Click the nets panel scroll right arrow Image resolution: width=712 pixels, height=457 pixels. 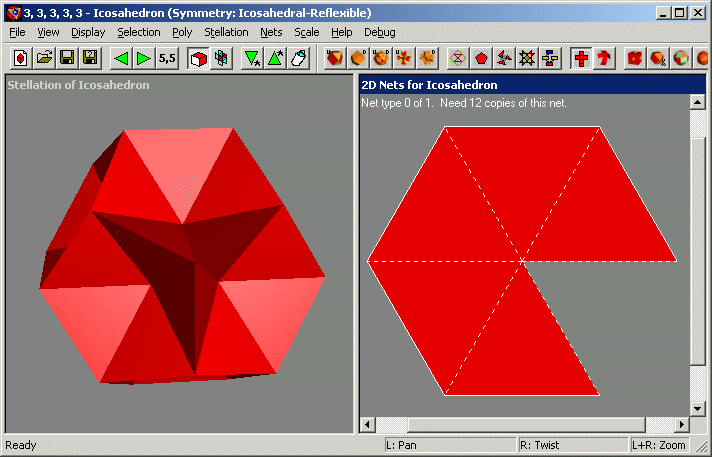coord(682,425)
